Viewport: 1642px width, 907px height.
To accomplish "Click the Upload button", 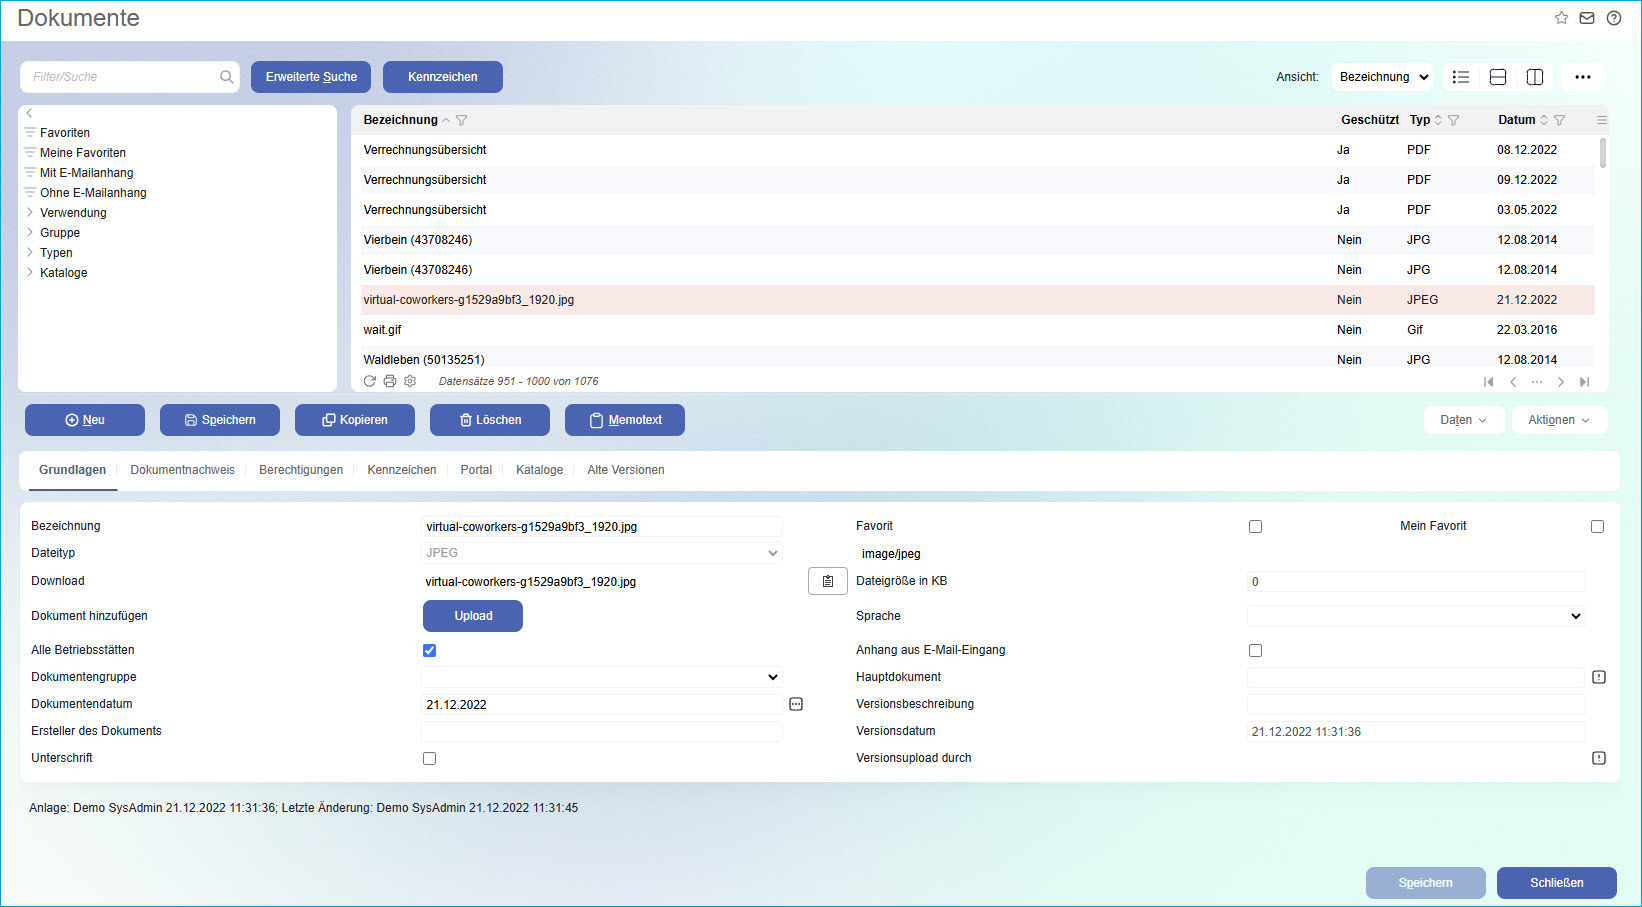I will point(472,616).
